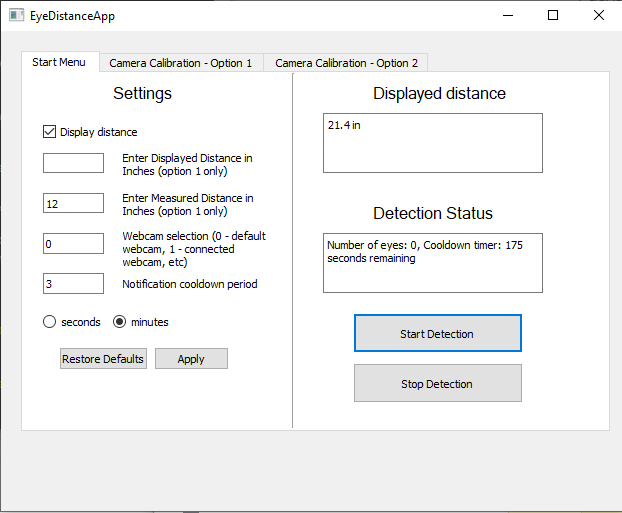The width and height of the screenshot is (622, 513).
Task: Click the 'Webcam selection (0 - default' label
Action: click(194, 249)
